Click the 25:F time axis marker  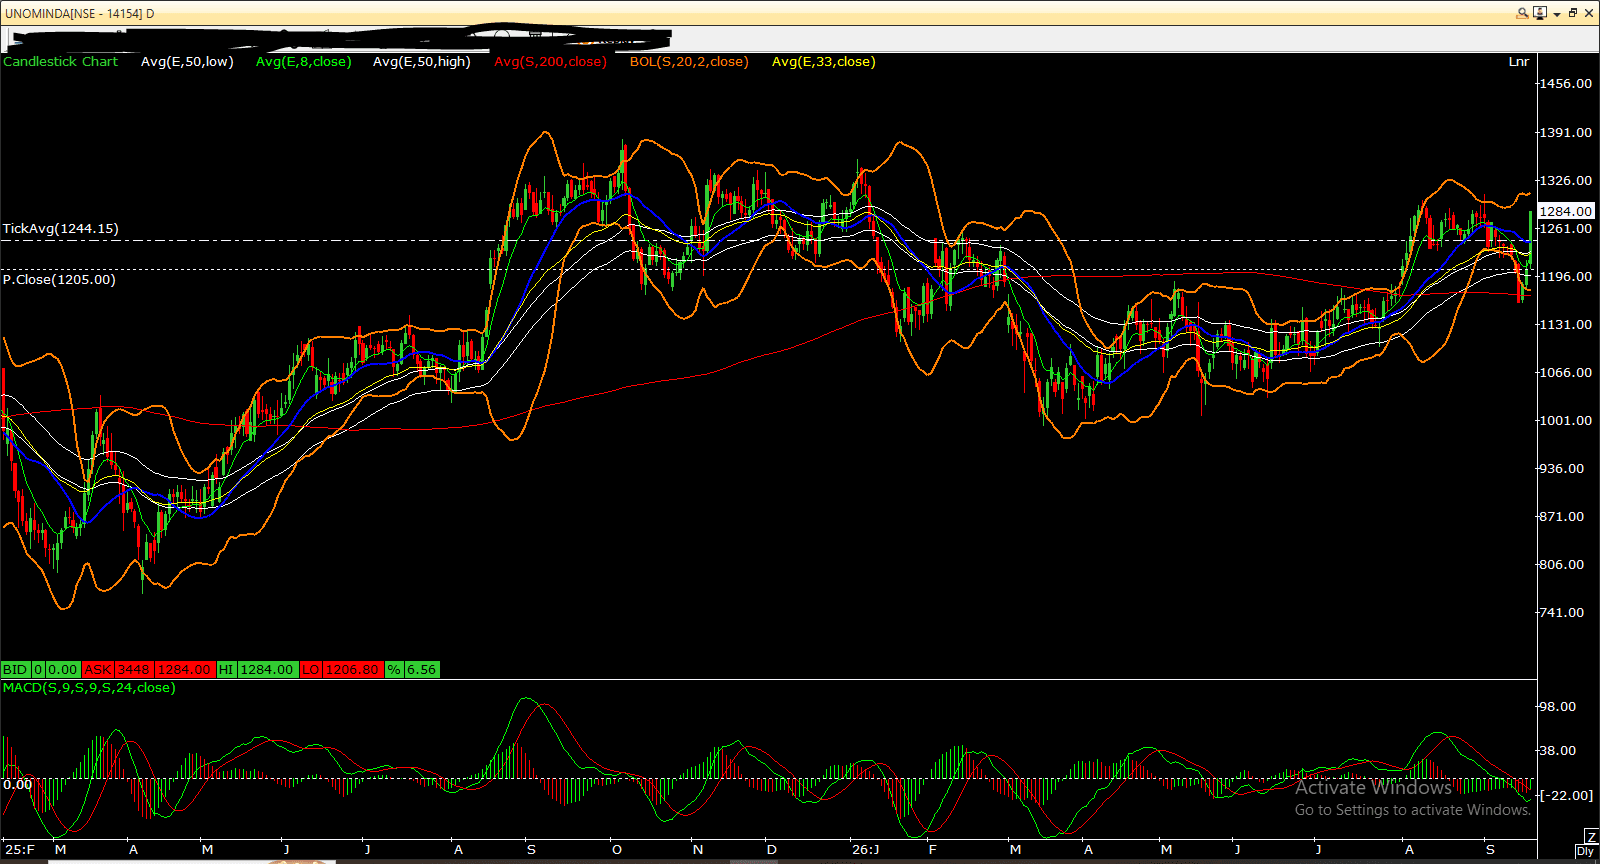pos(20,850)
